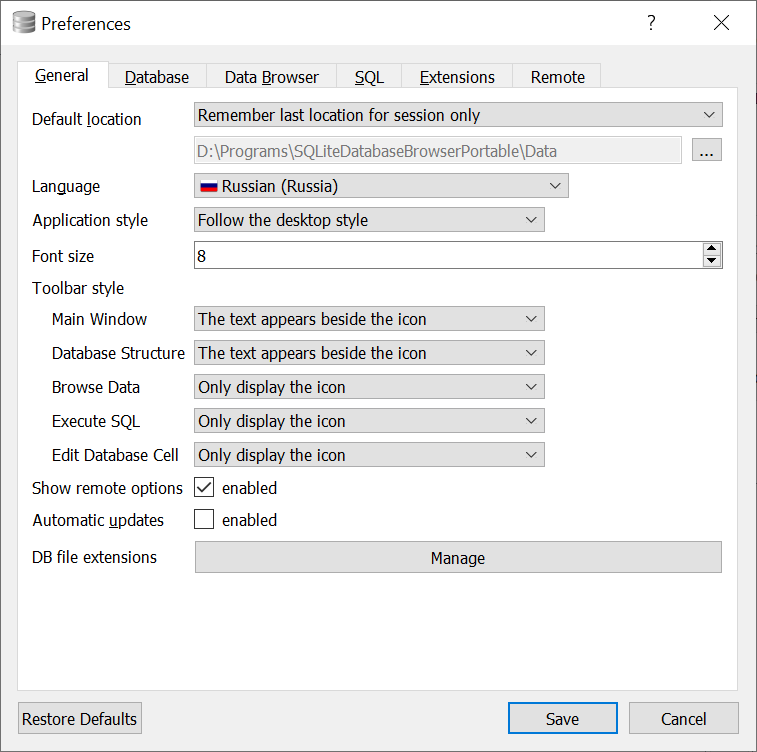The width and height of the screenshot is (757, 752).
Task: Browse for a location with the ellipsis button
Action: pyautogui.click(x=707, y=150)
